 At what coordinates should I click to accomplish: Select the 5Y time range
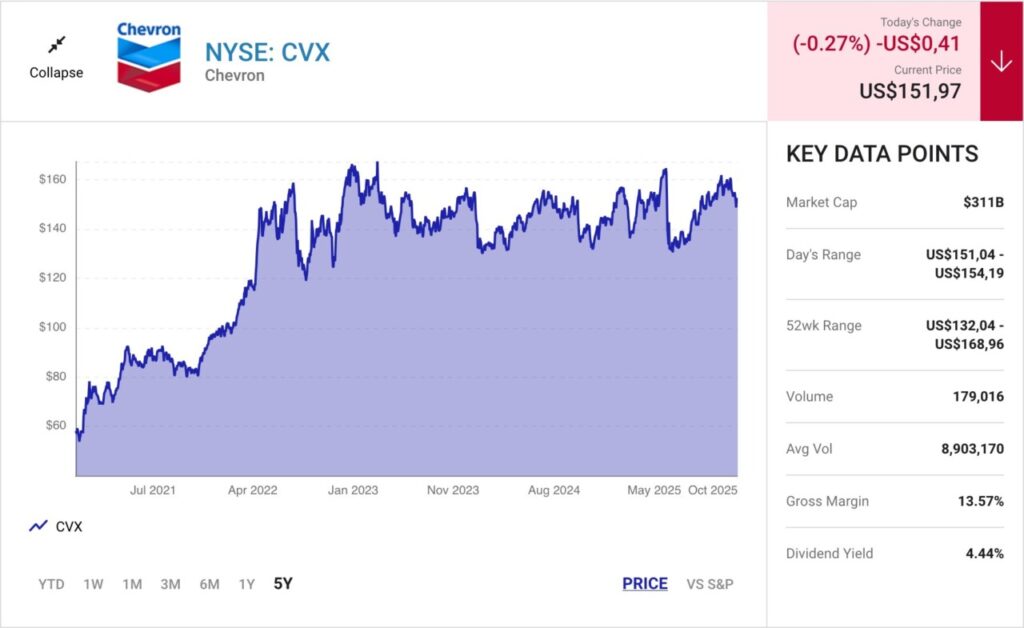click(x=283, y=584)
